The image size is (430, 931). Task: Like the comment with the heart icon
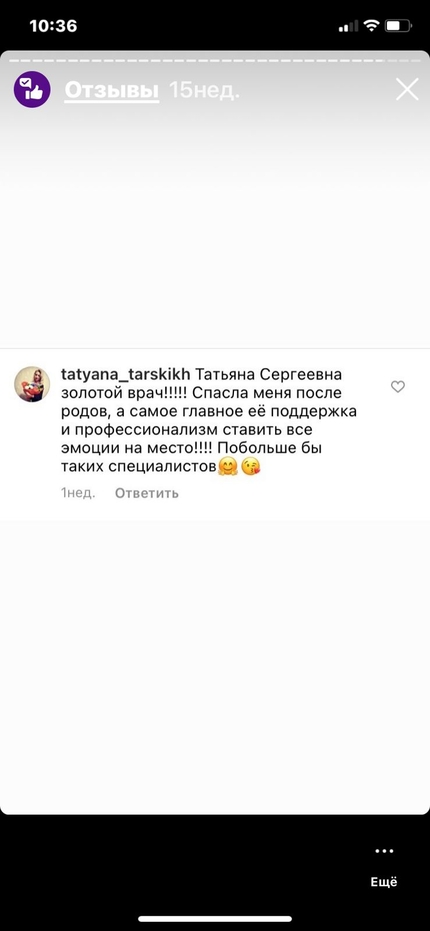(398, 387)
